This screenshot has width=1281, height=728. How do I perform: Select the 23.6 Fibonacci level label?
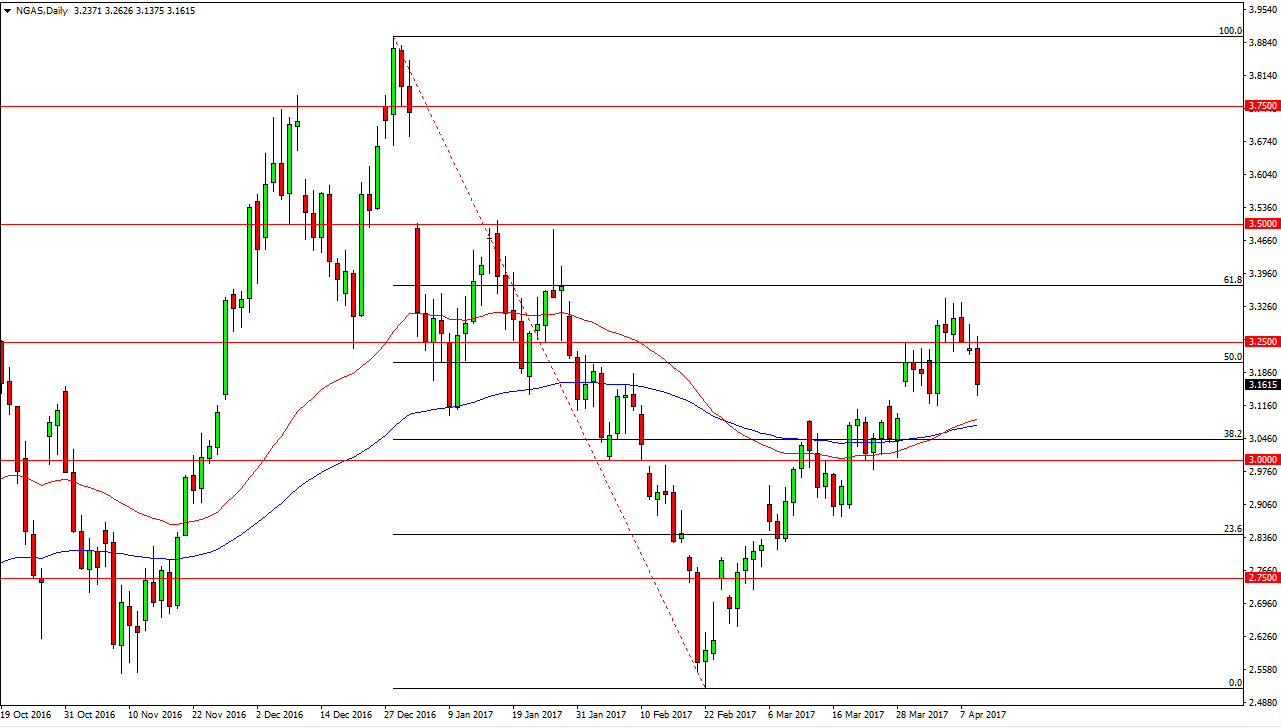1232,528
